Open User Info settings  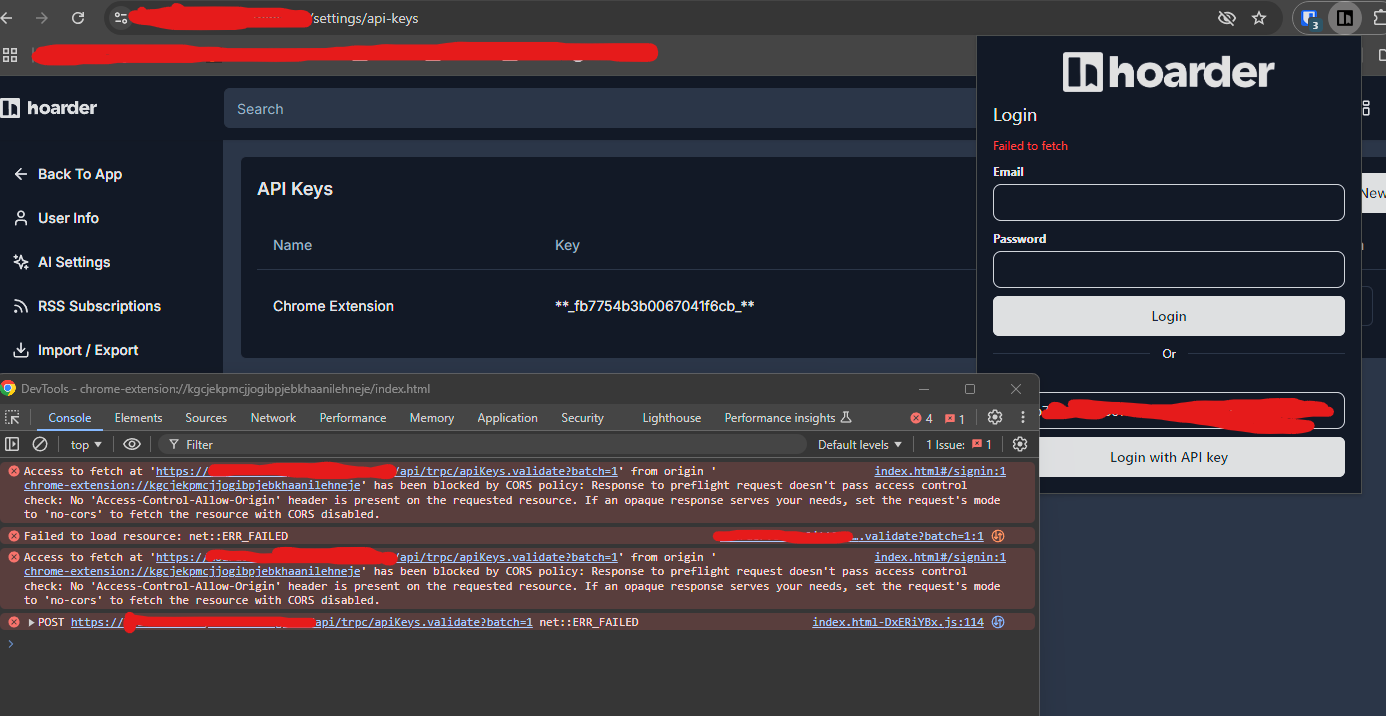point(56,218)
